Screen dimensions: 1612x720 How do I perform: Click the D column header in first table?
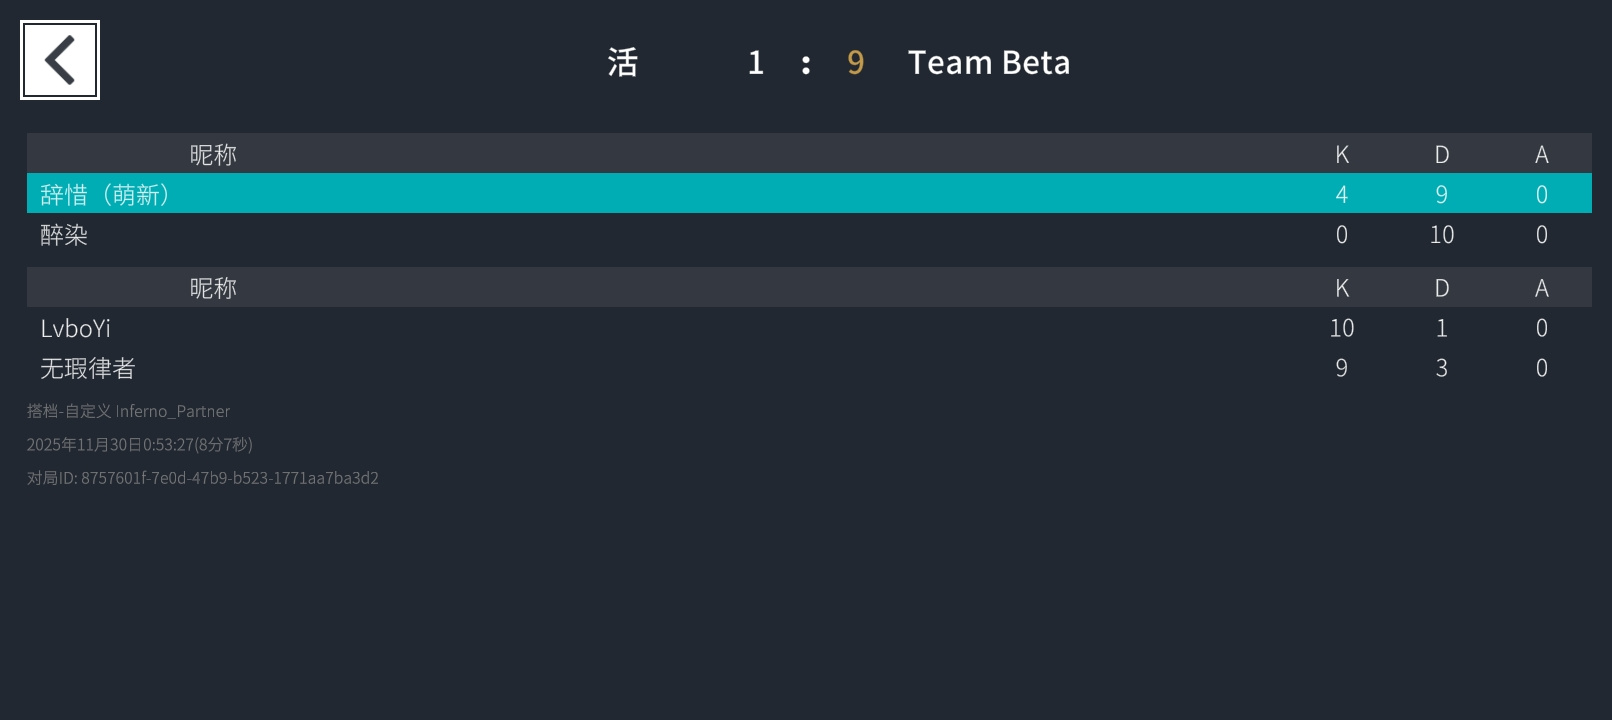pos(1442,154)
